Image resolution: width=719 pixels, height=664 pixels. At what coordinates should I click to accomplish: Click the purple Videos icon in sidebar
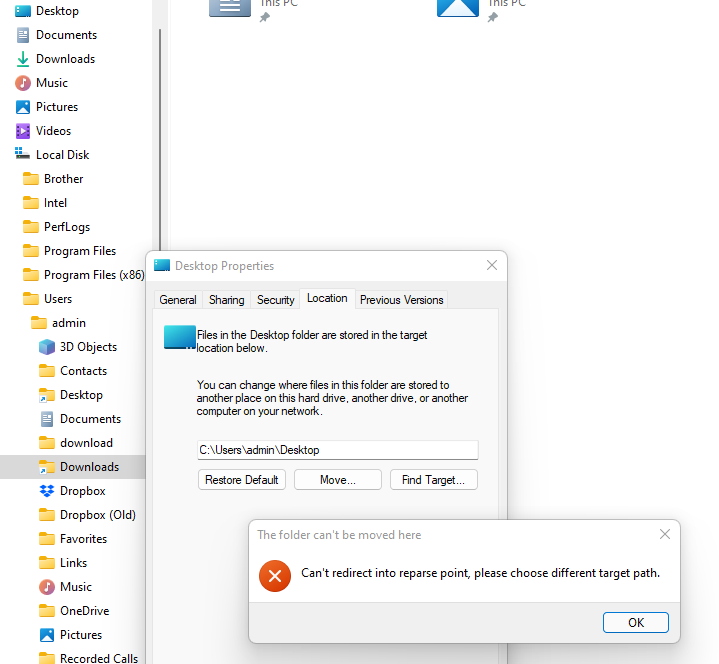[23, 131]
